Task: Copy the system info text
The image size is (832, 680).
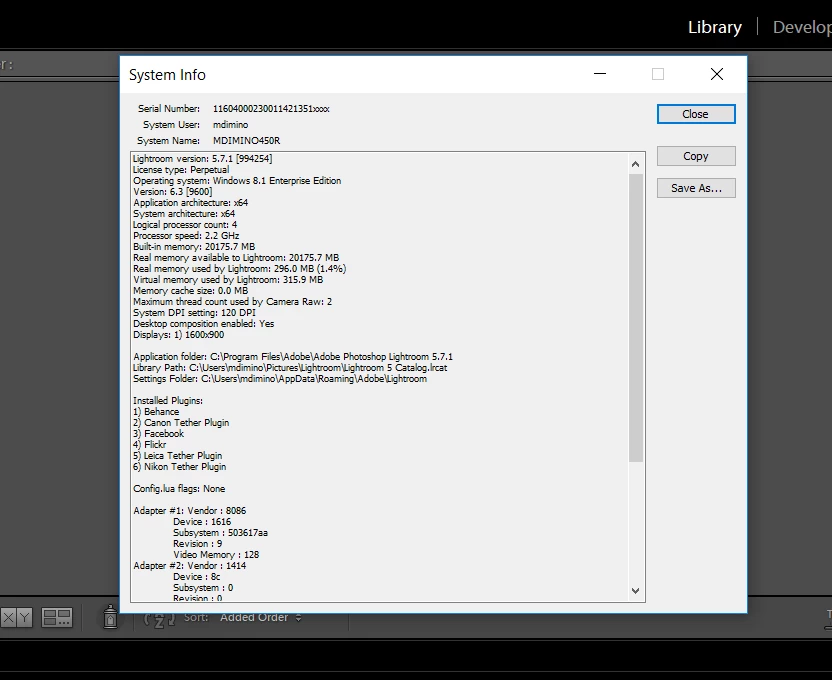Action: pyautogui.click(x=696, y=156)
